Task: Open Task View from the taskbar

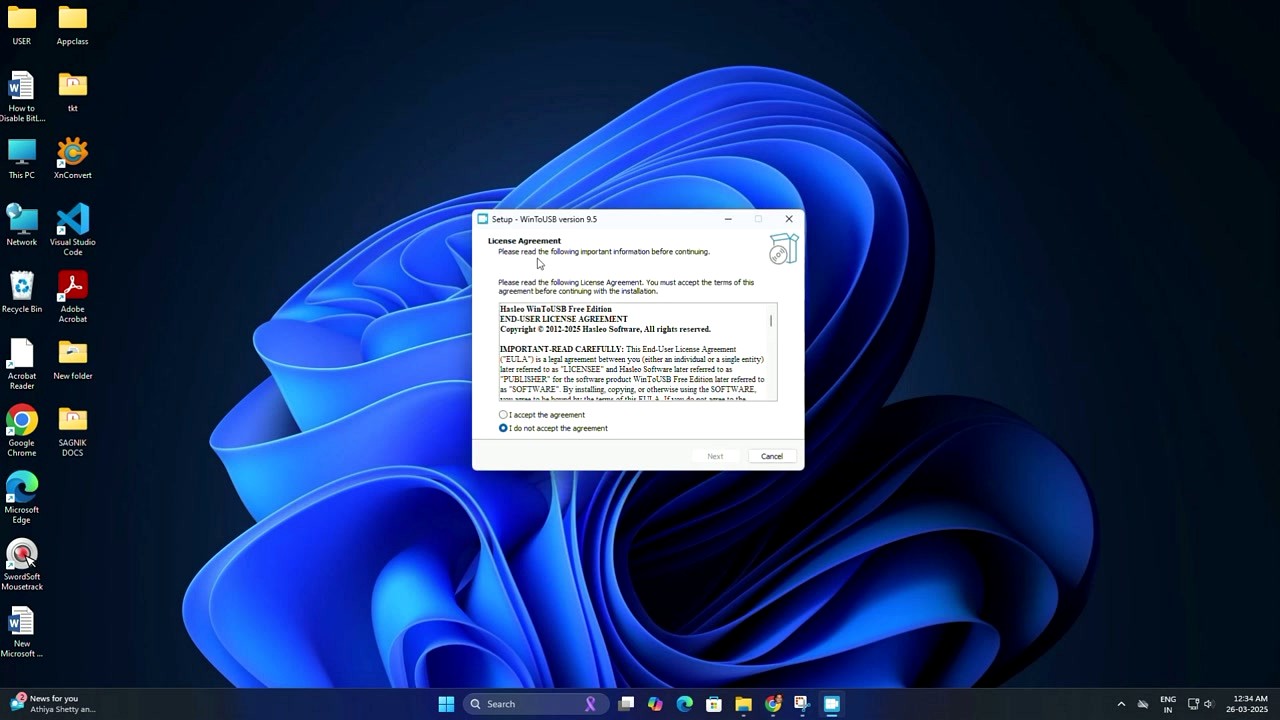Action: (626, 703)
